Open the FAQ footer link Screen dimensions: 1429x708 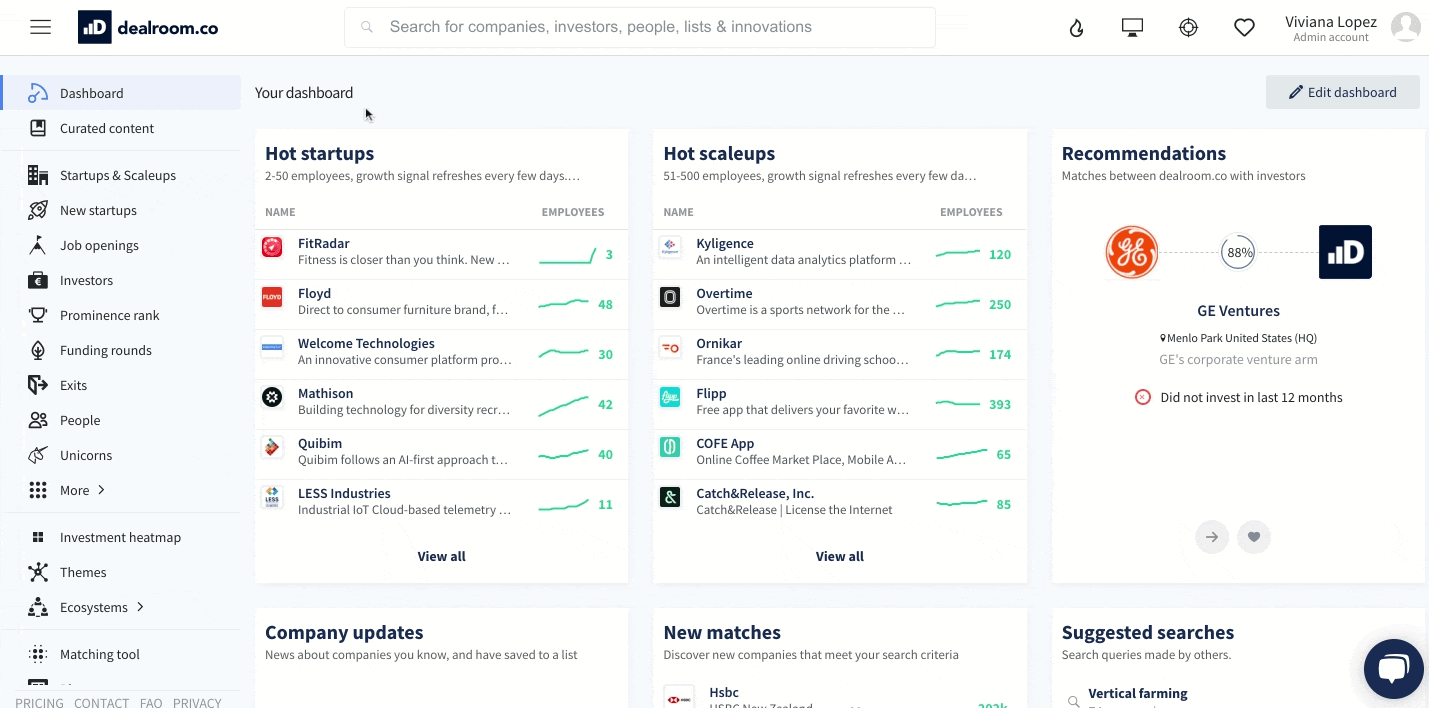pos(151,702)
